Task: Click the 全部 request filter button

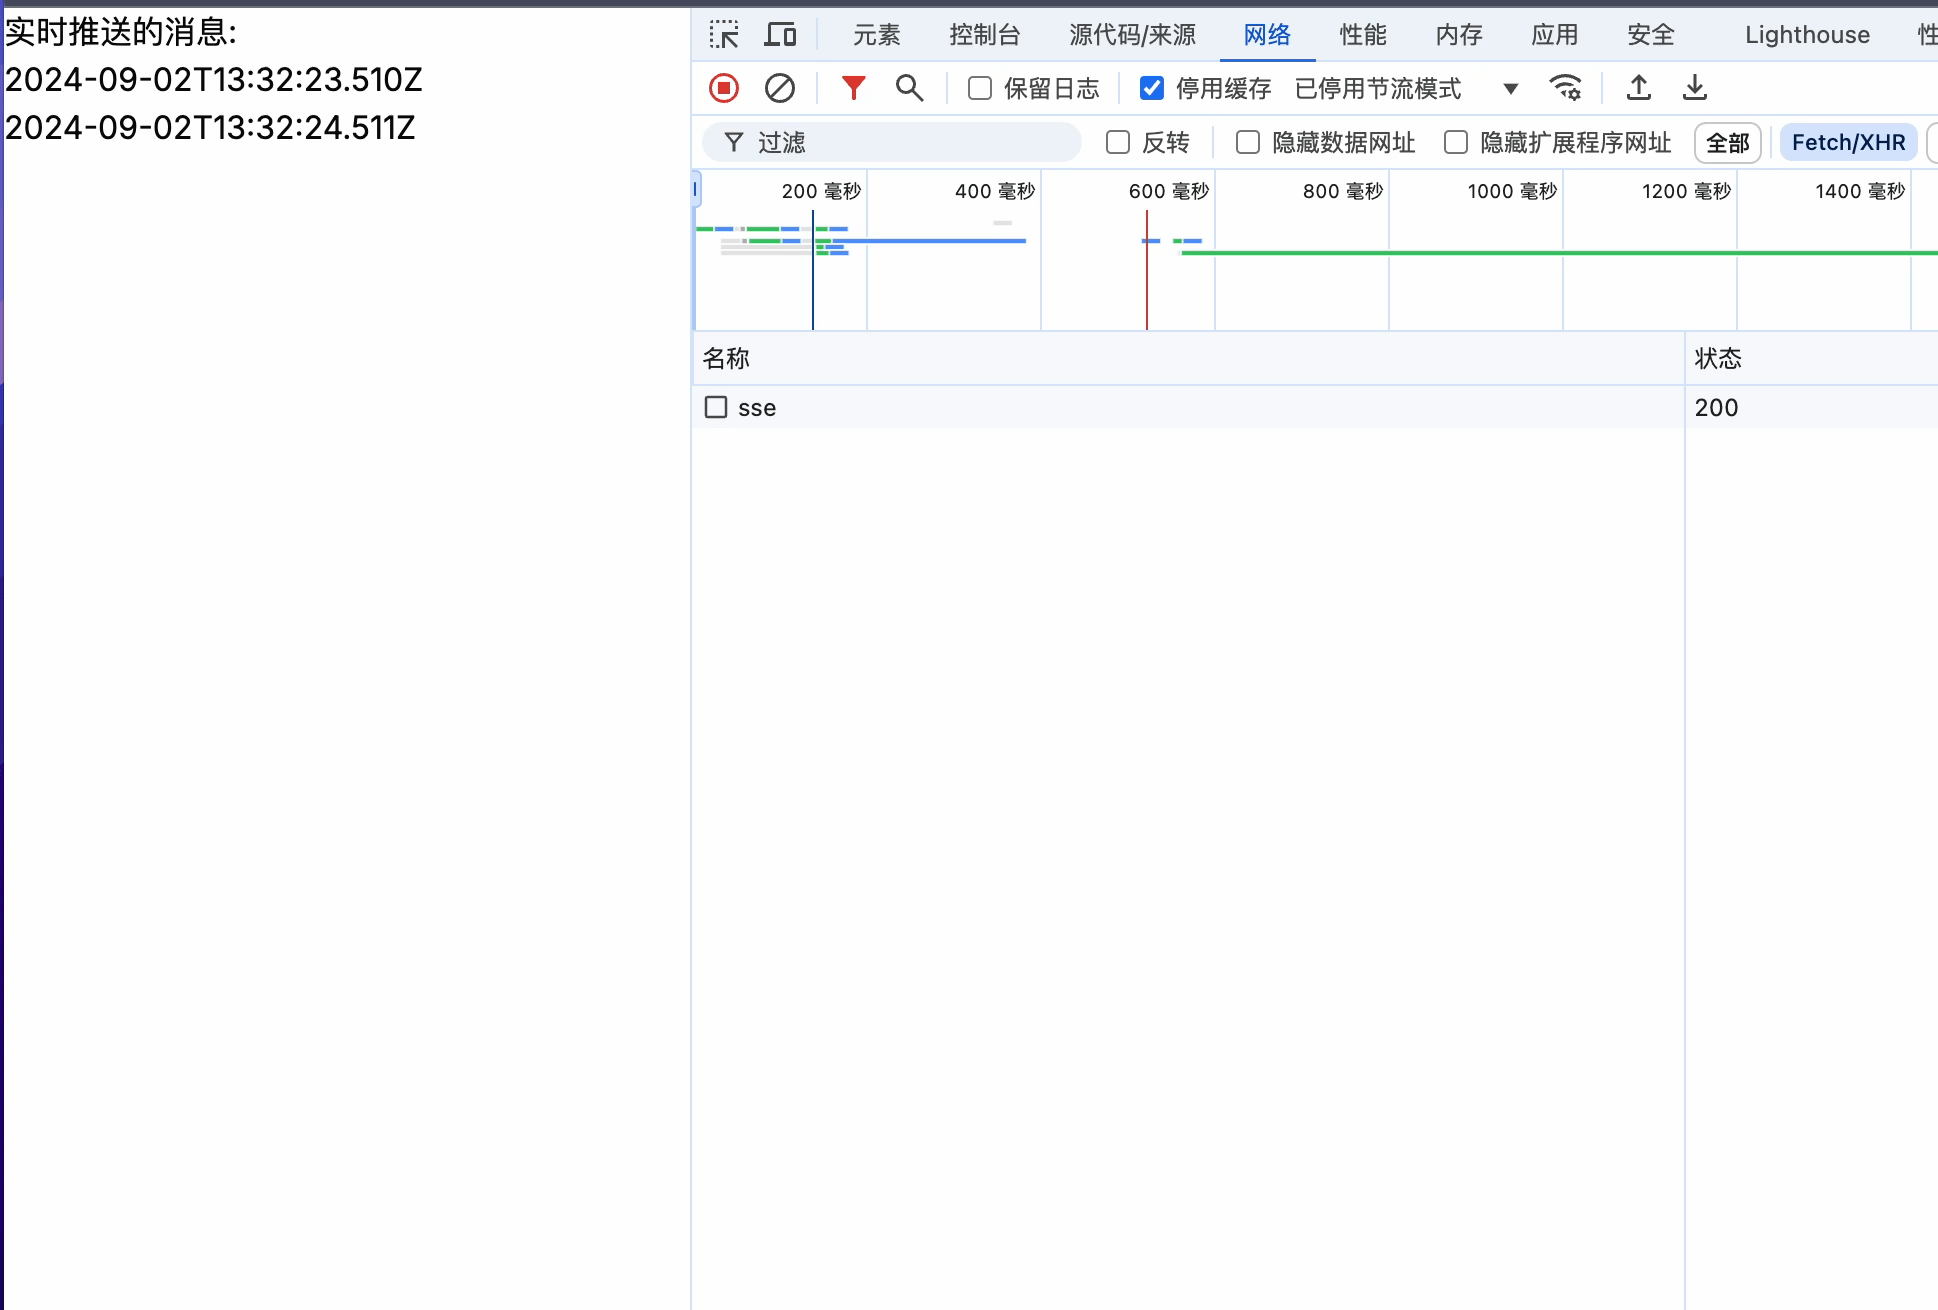Action: [x=1727, y=142]
